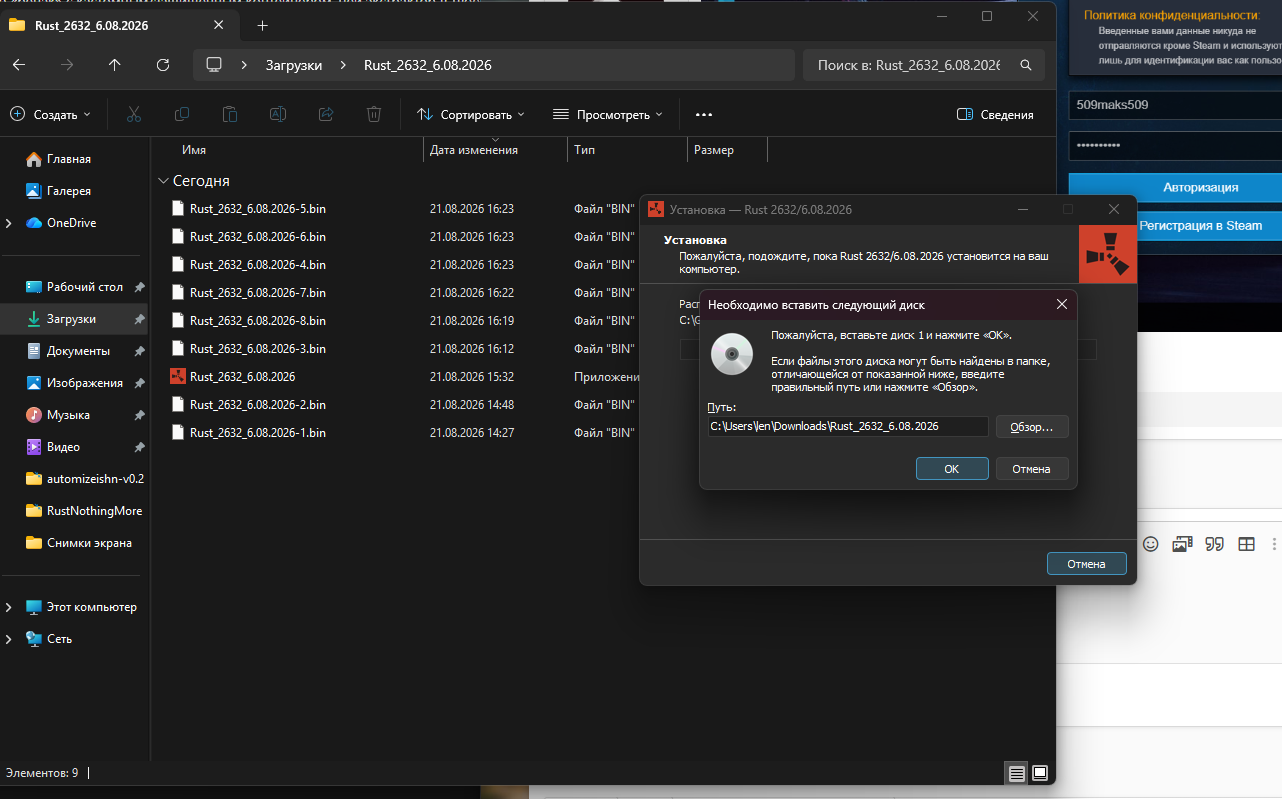Click the Обзор... browse button
The image size is (1282, 799).
(1032, 427)
